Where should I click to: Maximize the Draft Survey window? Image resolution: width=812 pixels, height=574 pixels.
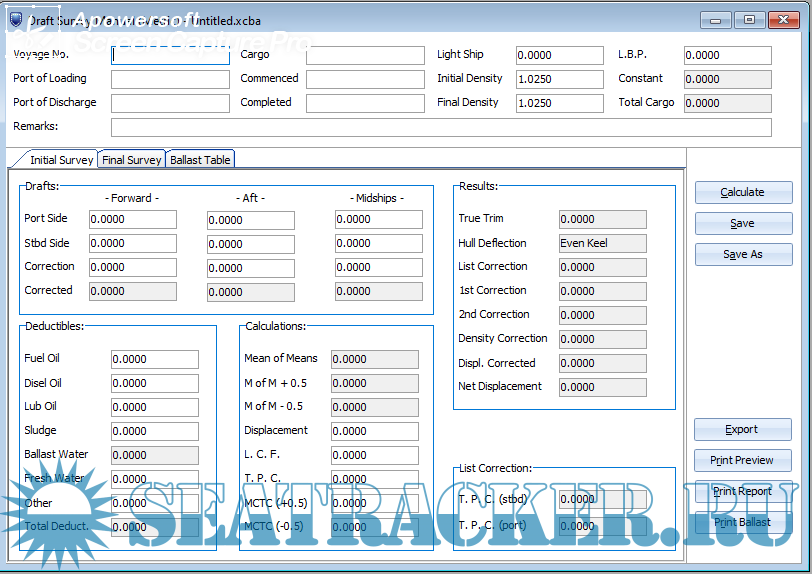750,20
